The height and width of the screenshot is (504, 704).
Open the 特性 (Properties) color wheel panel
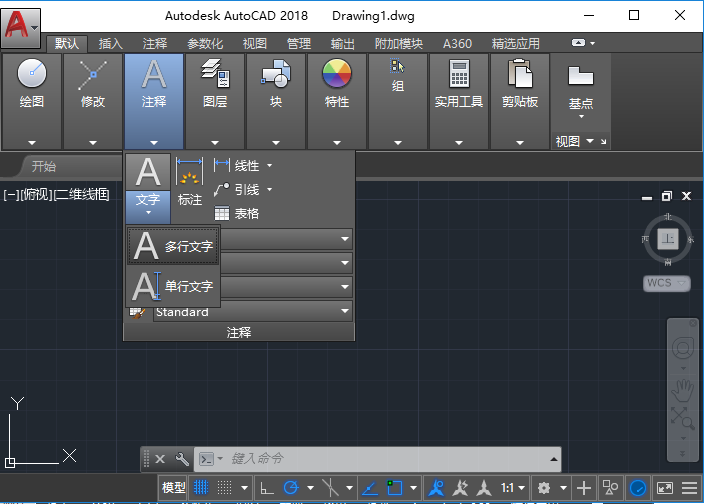pos(337,101)
